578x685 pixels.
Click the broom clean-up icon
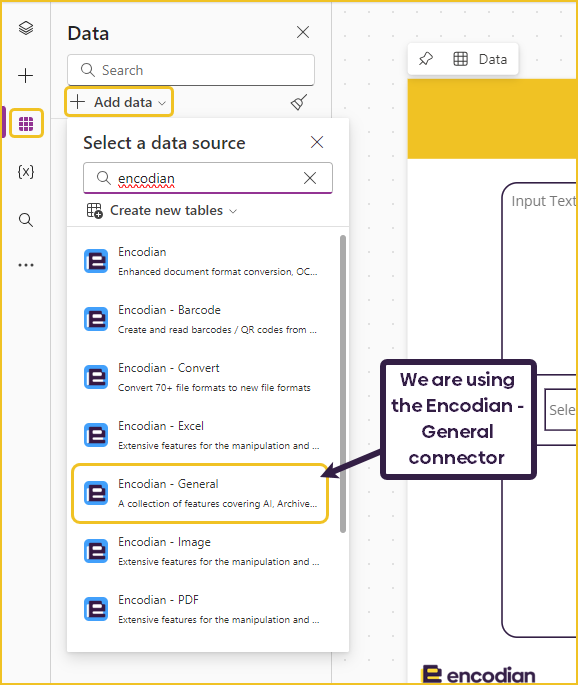pos(299,102)
